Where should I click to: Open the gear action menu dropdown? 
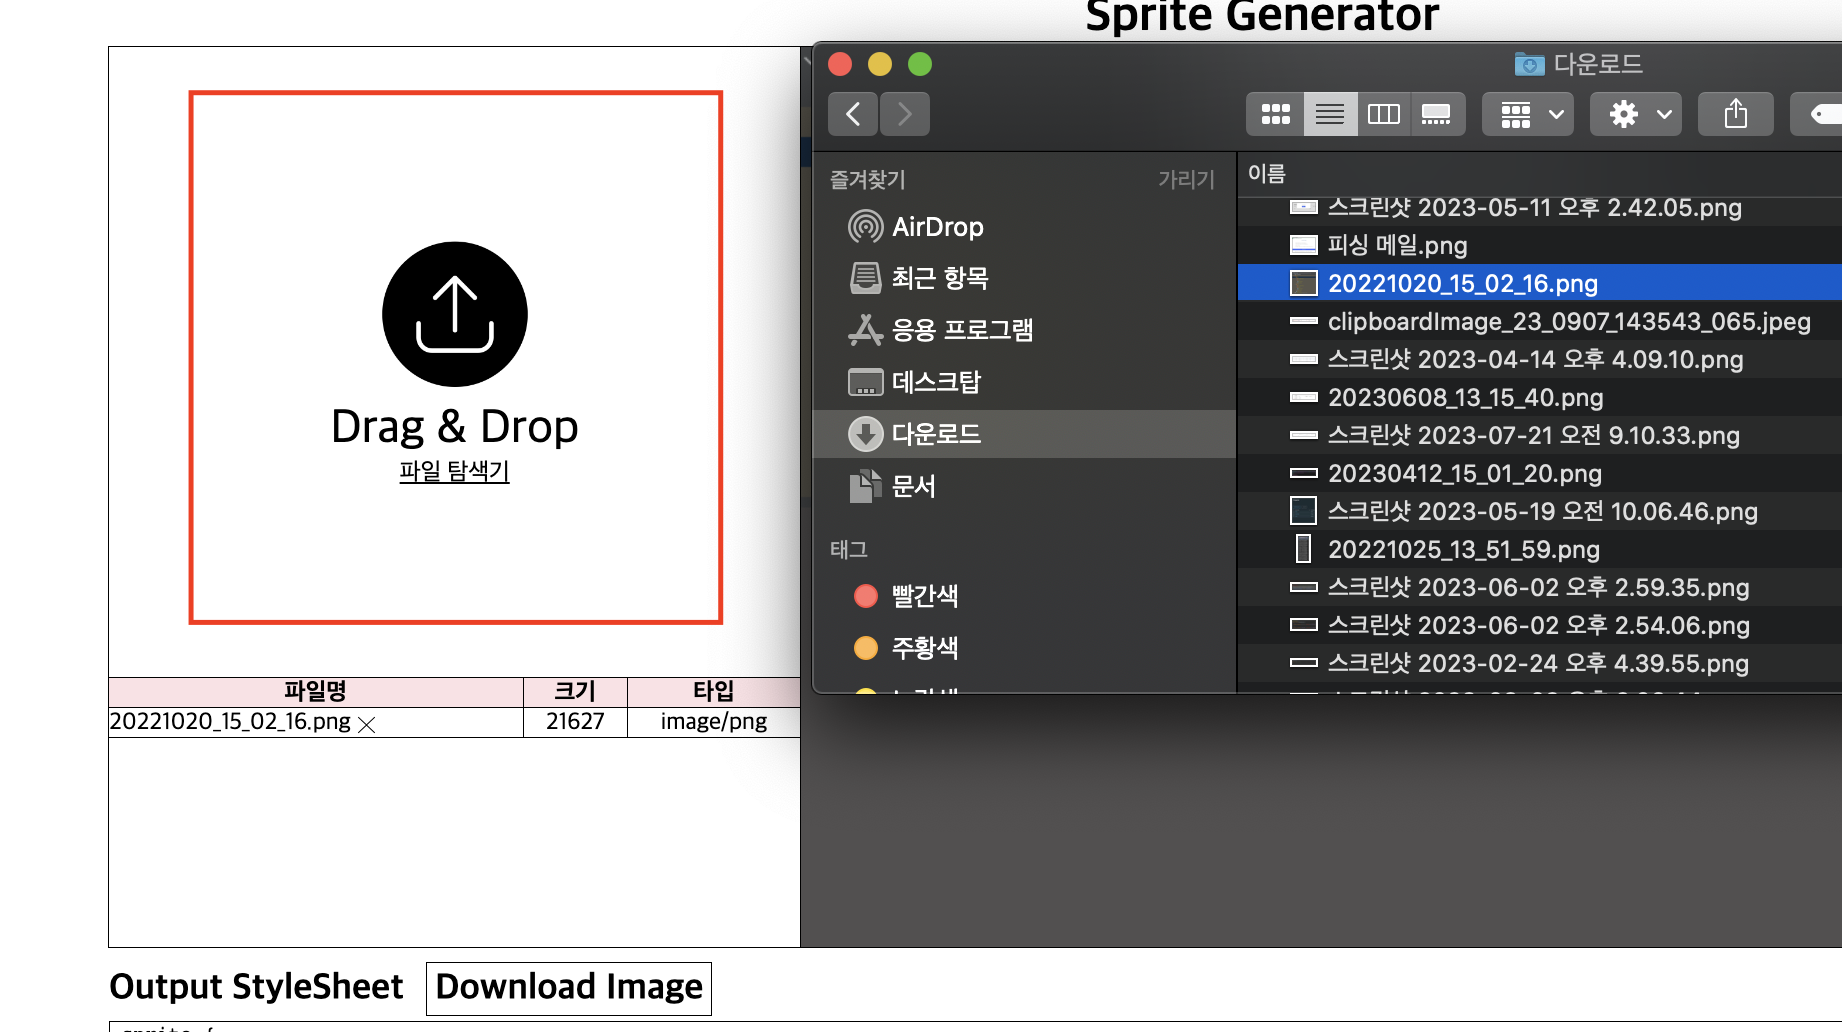pyautogui.click(x=1634, y=113)
